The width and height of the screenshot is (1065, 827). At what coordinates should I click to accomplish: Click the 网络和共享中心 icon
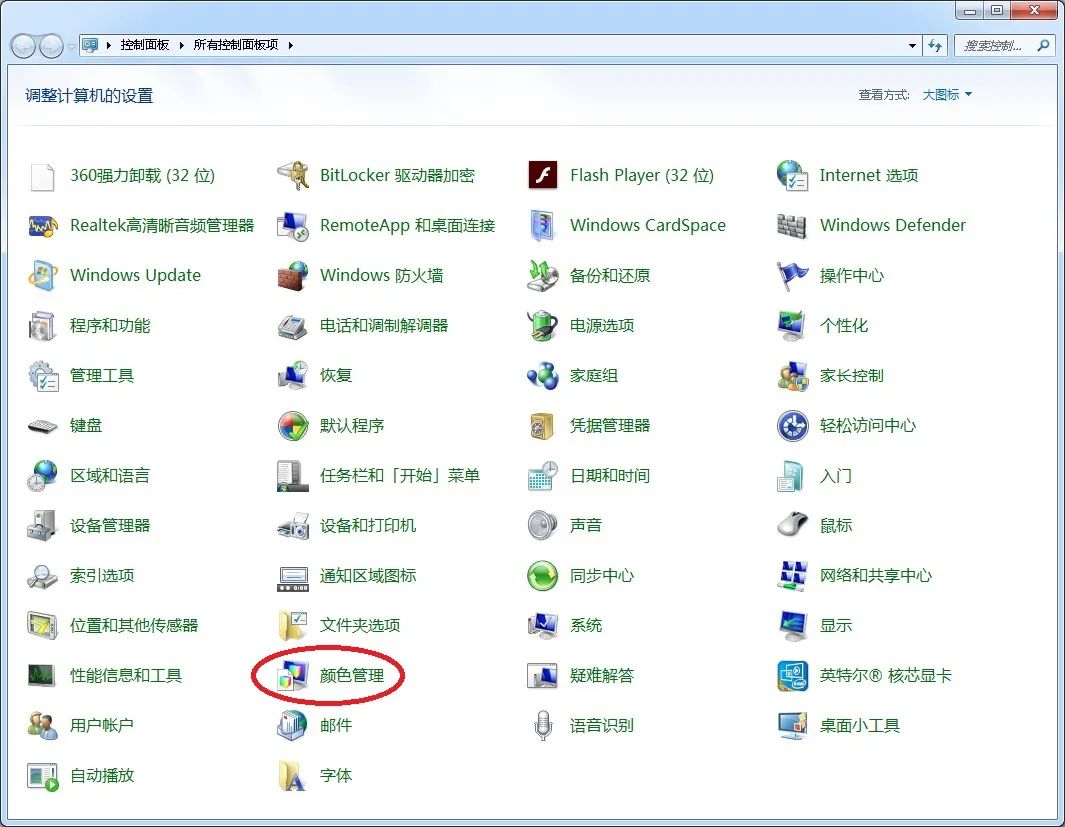point(792,576)
